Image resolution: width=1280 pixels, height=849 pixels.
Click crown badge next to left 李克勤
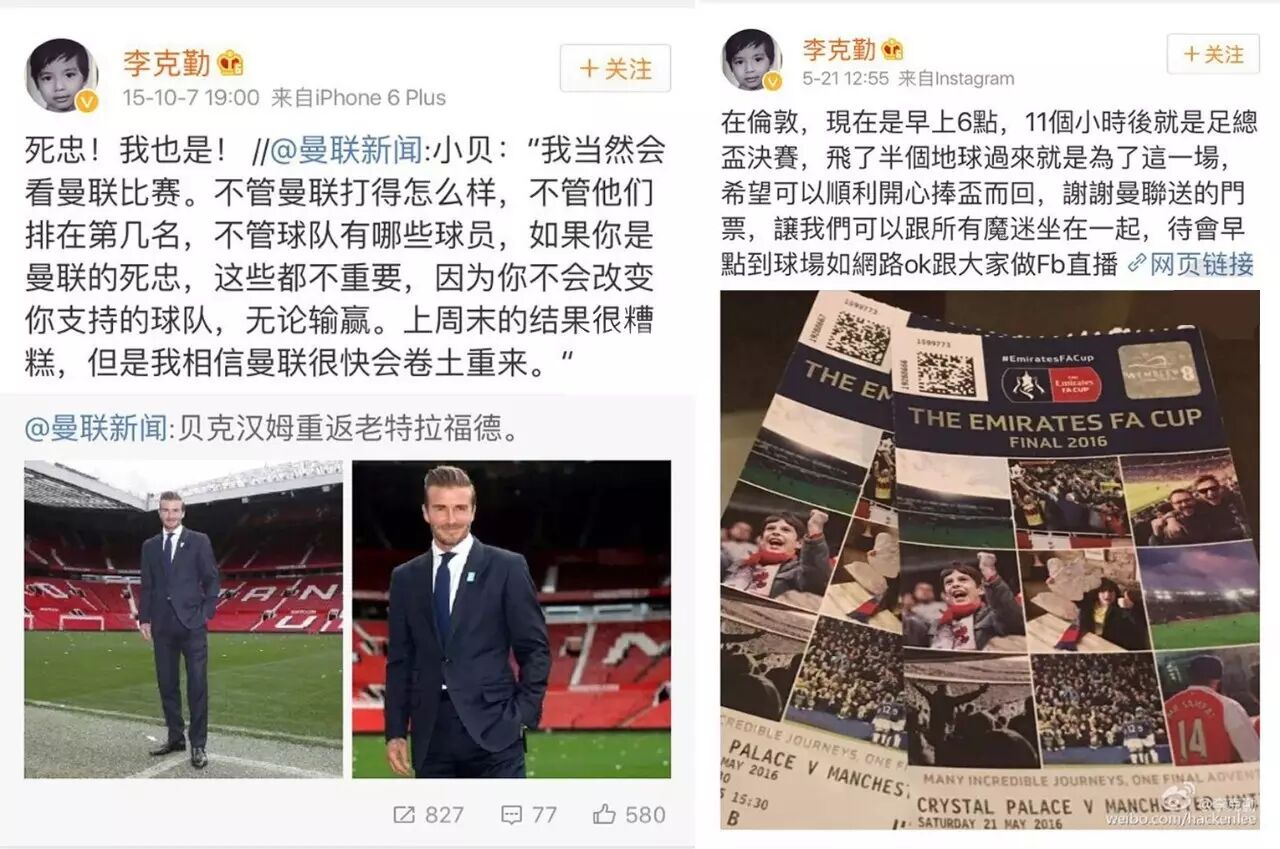231,63
